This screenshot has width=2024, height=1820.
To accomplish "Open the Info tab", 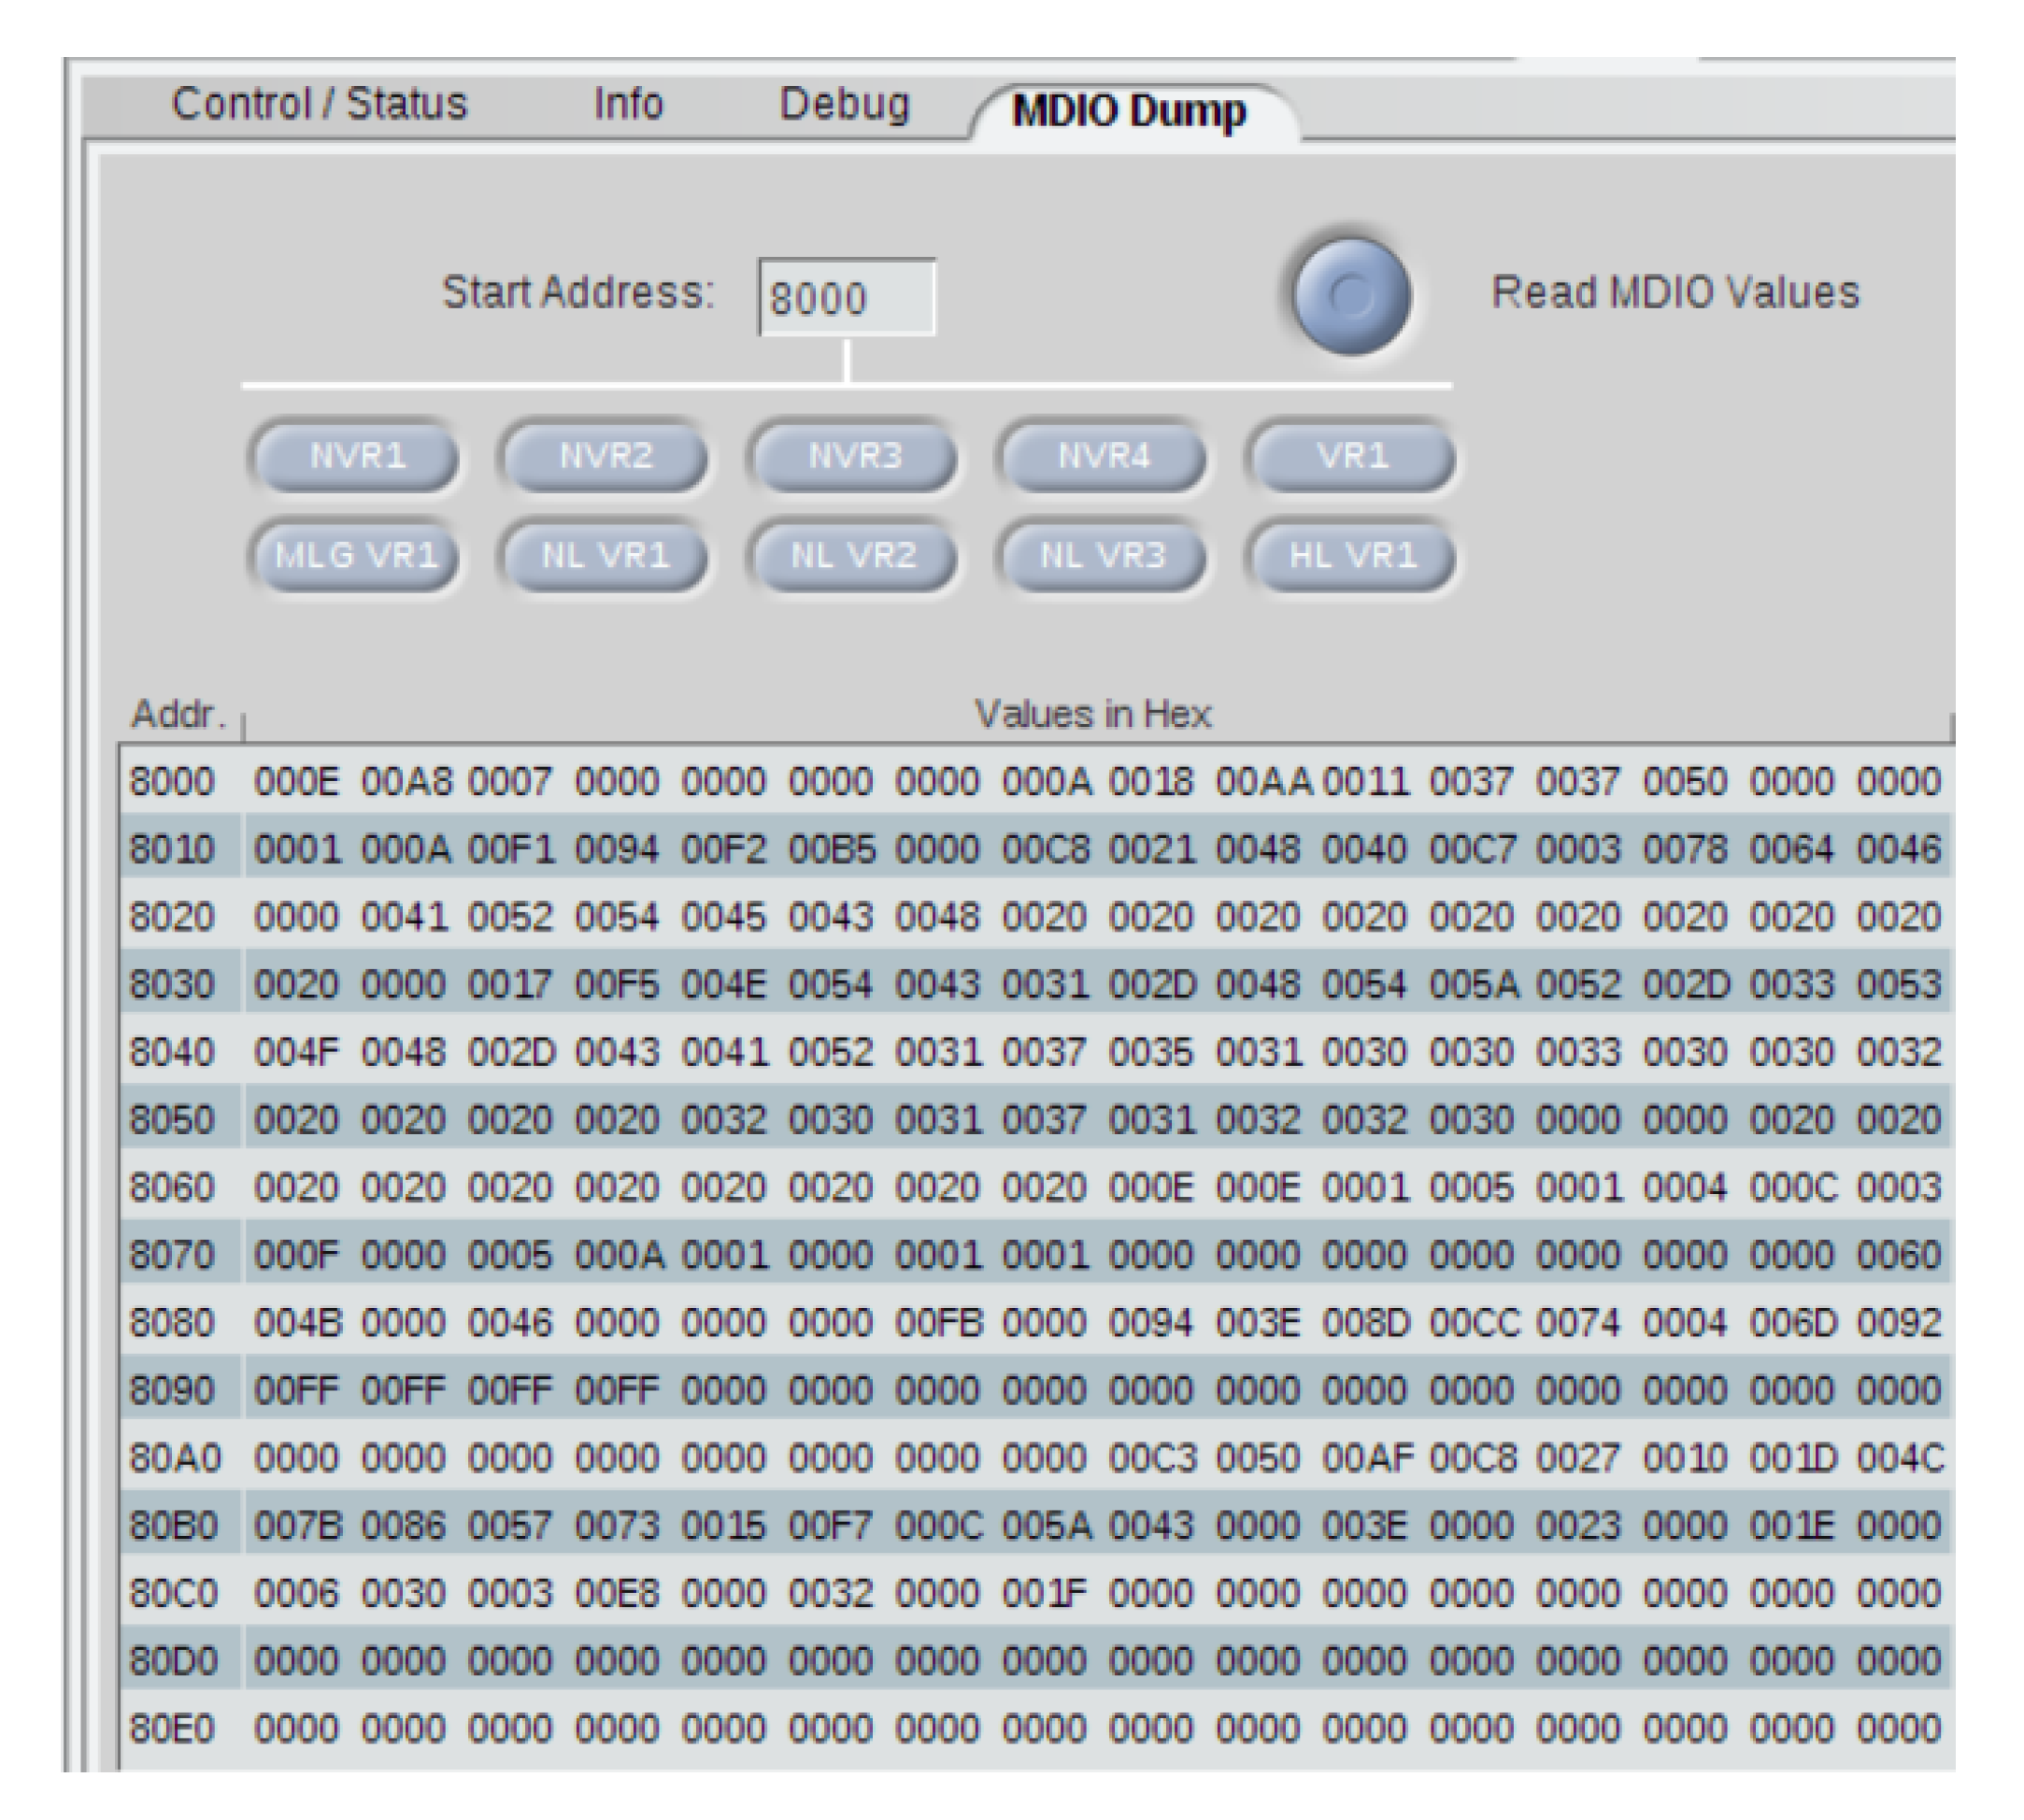I will (627, 104).
